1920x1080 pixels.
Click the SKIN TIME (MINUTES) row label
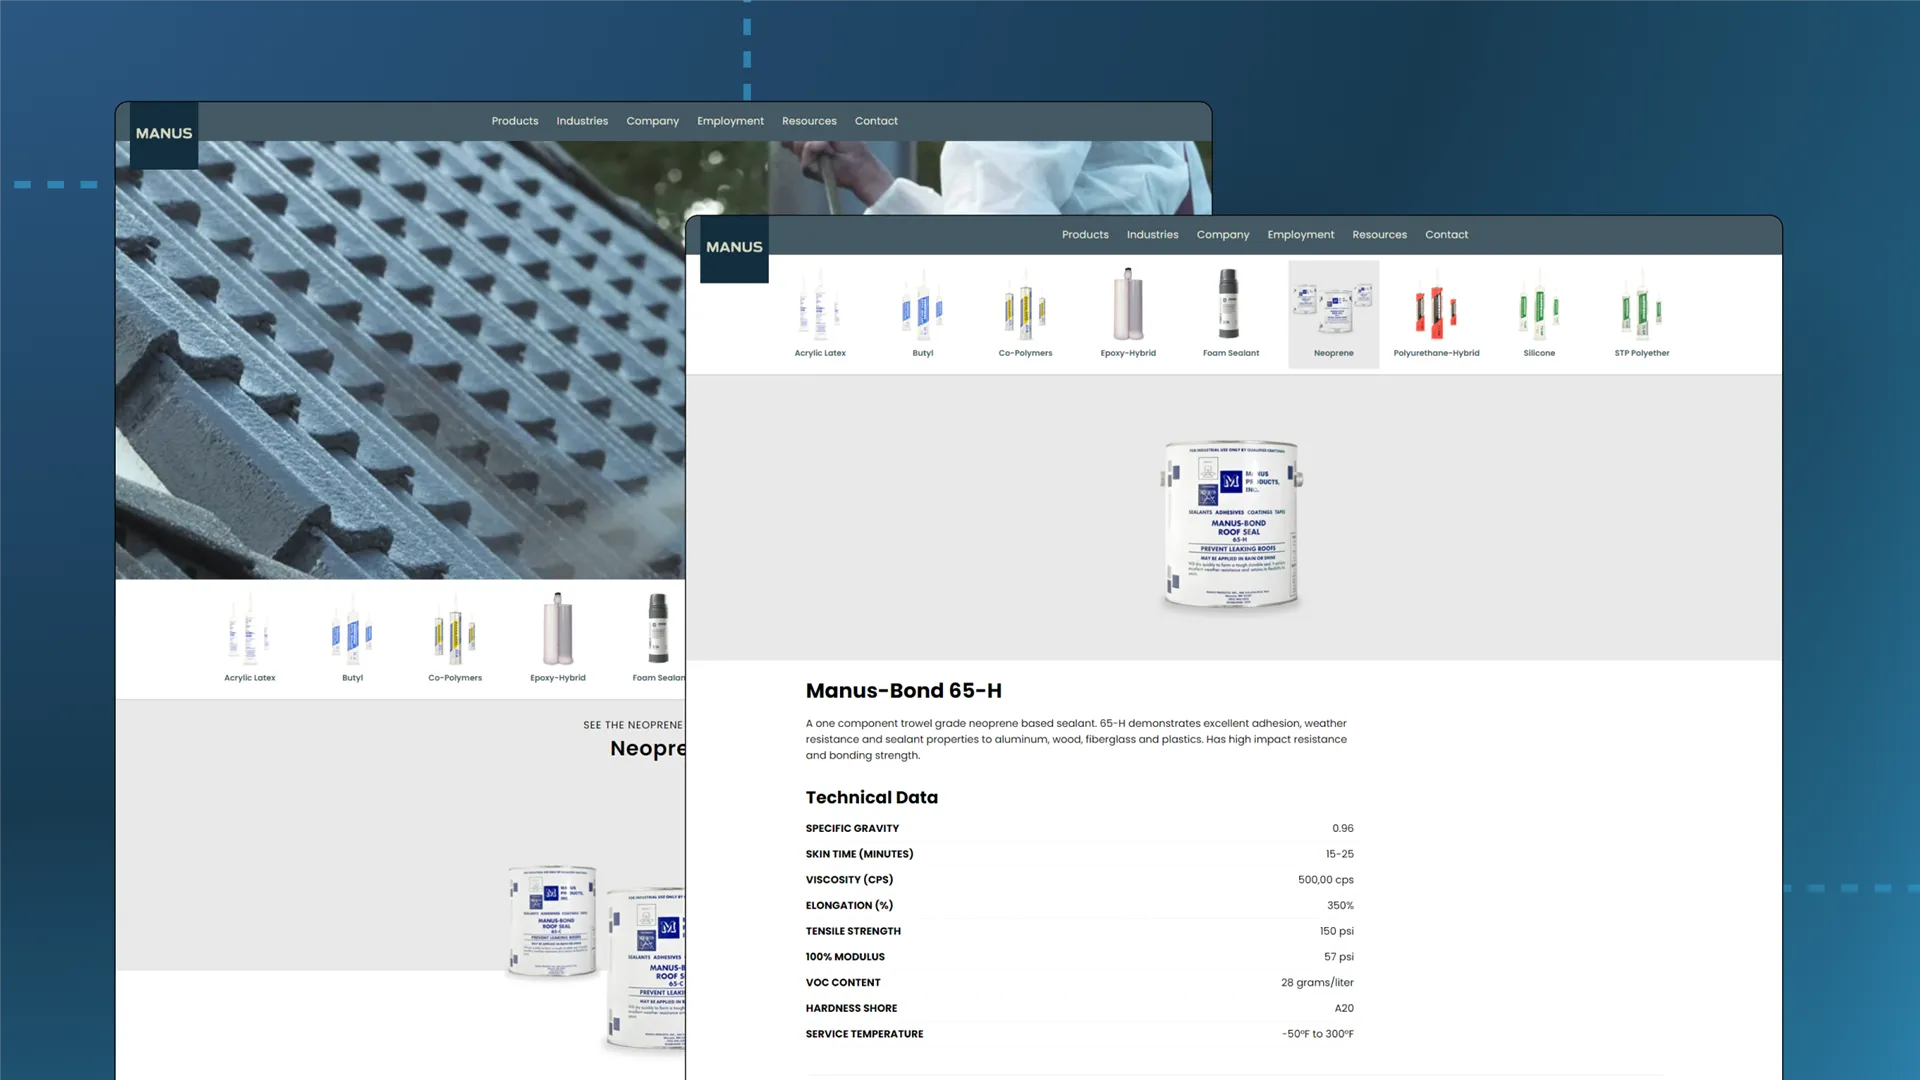coord(859,854)
